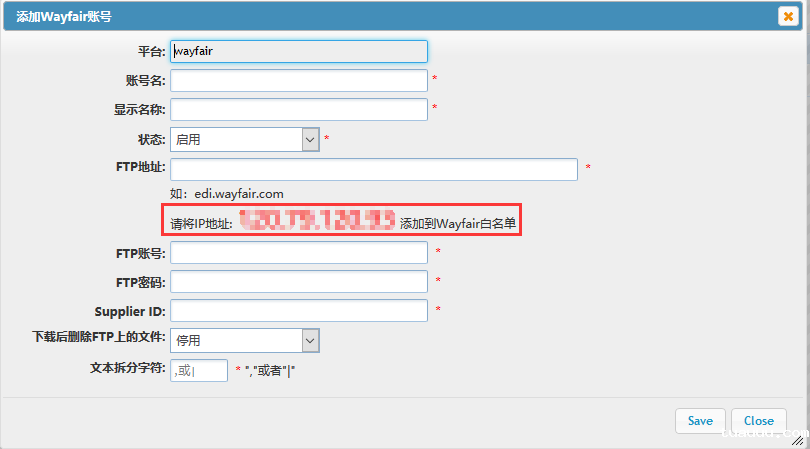This screenshot has height=449, width=810.
Task: Click the resize grip at the dialog corner
Action: [799, 439]
